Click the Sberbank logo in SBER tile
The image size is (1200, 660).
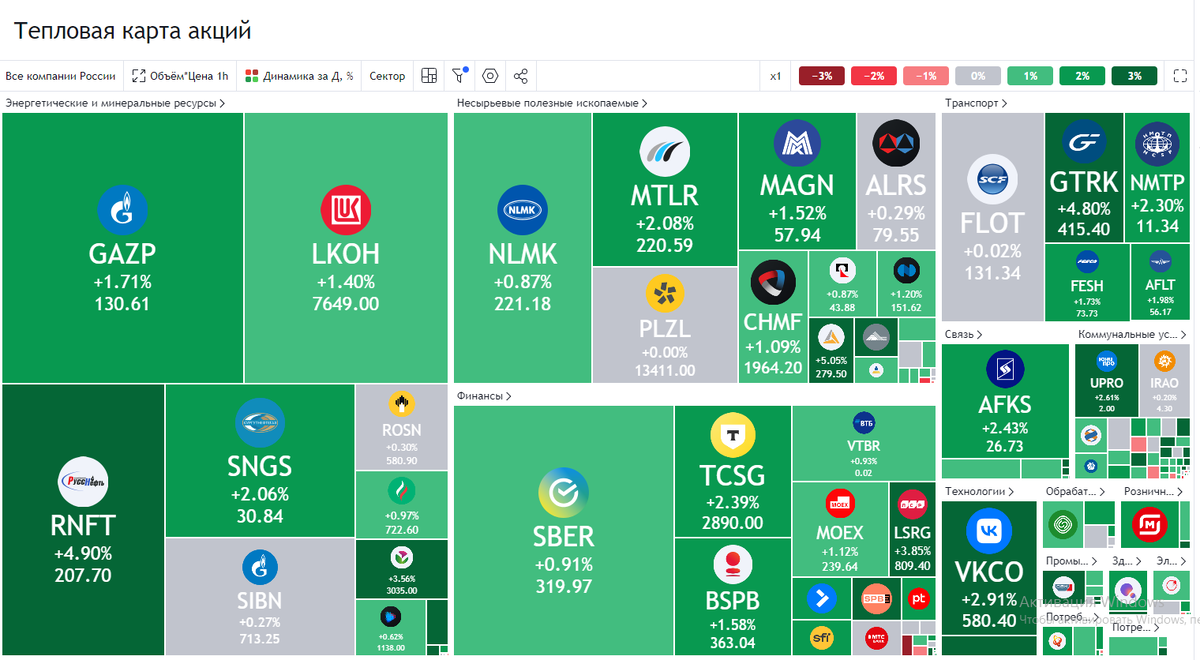point(564,494)
